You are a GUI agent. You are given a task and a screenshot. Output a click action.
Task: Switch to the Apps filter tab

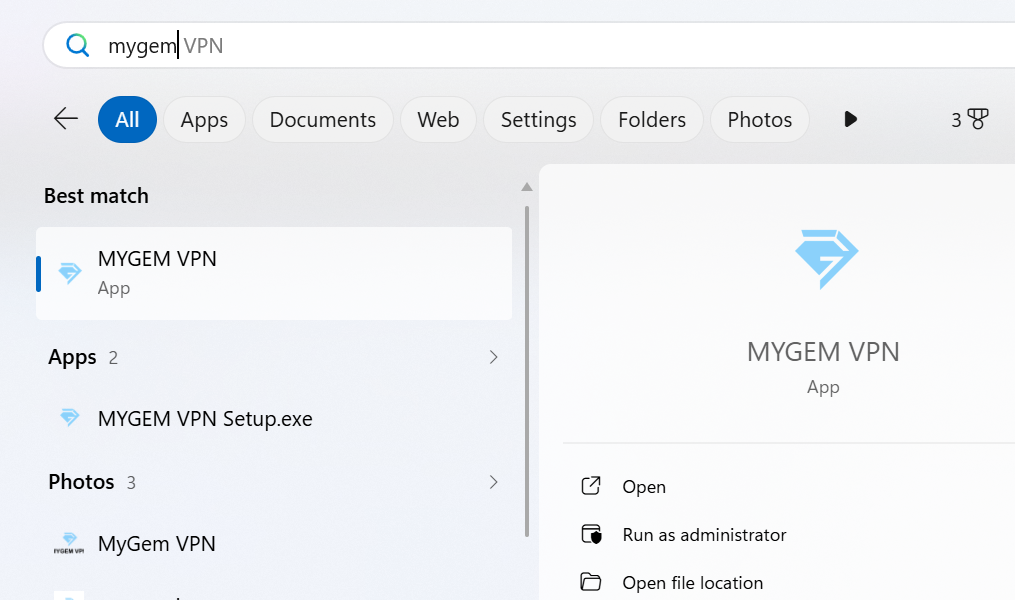click(x=204, y=120)
